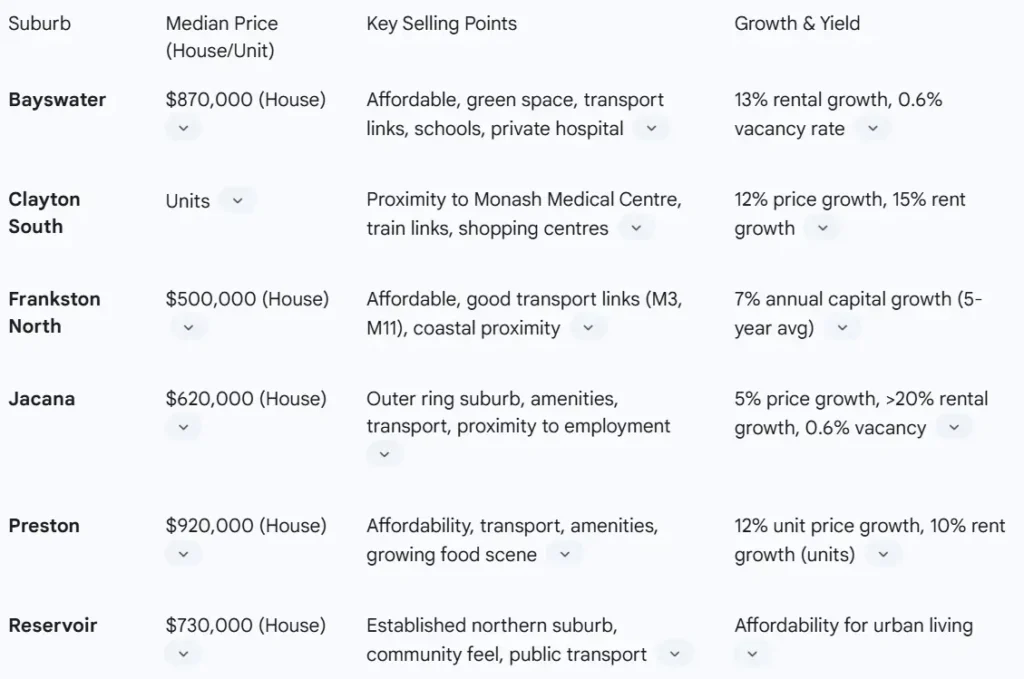The width and height of the screenshot is (1024, 679).
Task: Open chevron below Affordability for urban living
Action: [752, 654]
